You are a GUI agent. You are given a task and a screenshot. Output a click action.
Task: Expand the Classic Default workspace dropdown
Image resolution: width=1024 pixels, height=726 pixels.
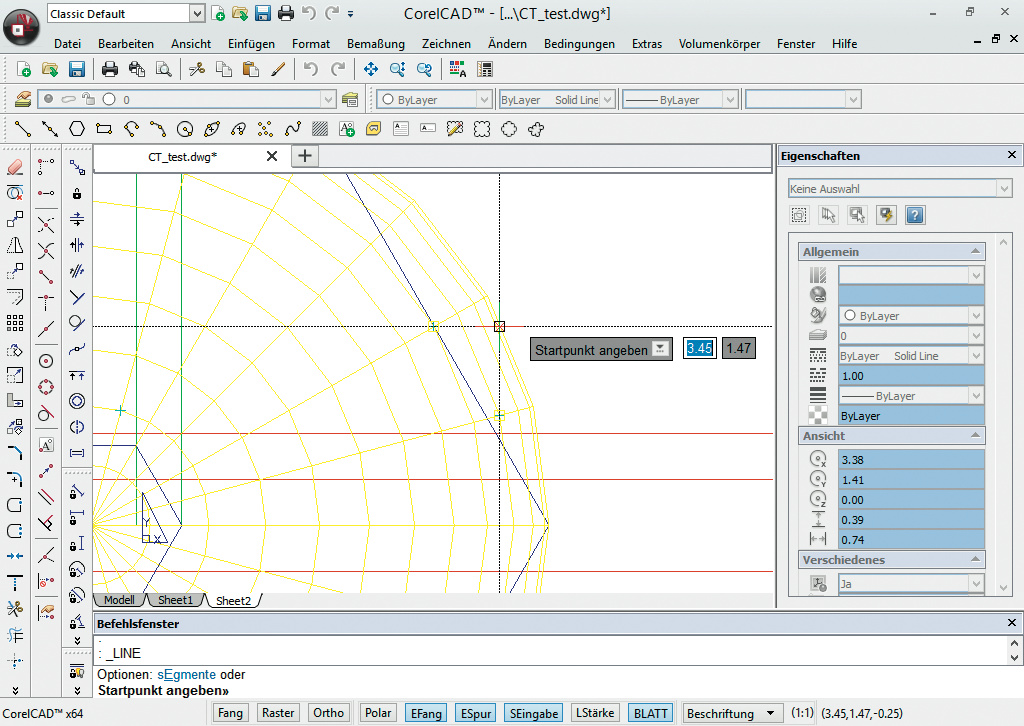point(195,13)
